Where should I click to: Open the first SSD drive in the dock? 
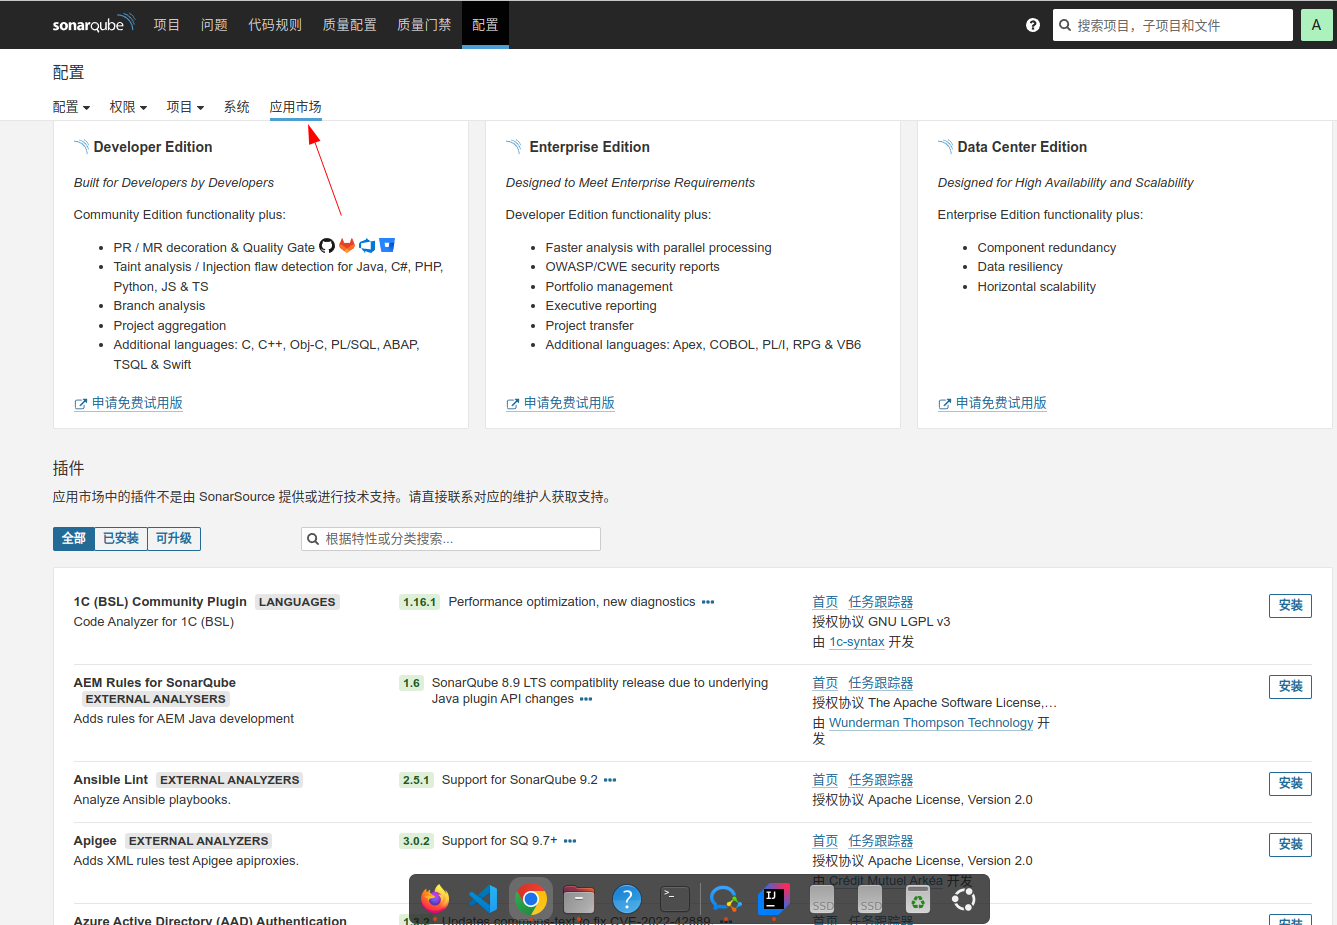(x=822, y=899)
